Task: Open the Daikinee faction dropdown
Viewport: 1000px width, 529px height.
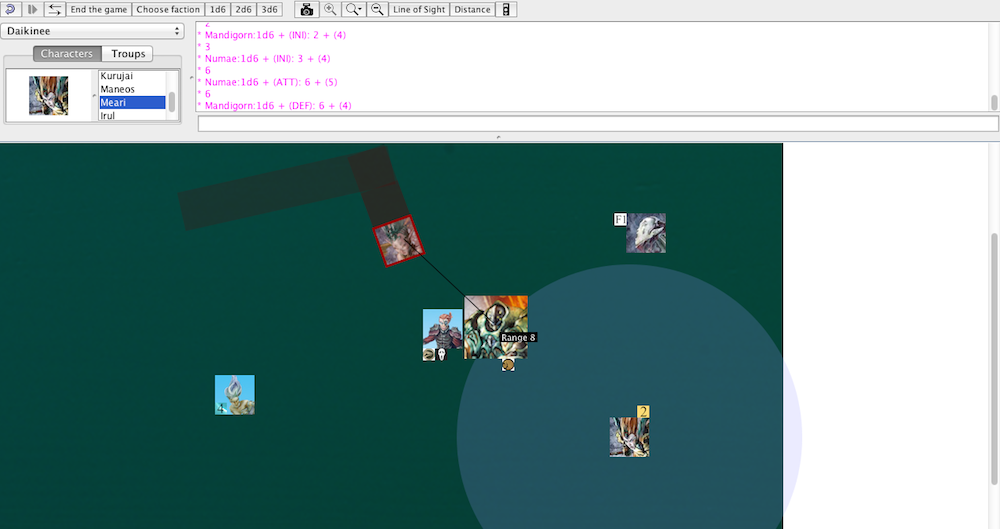Action: 93,31
